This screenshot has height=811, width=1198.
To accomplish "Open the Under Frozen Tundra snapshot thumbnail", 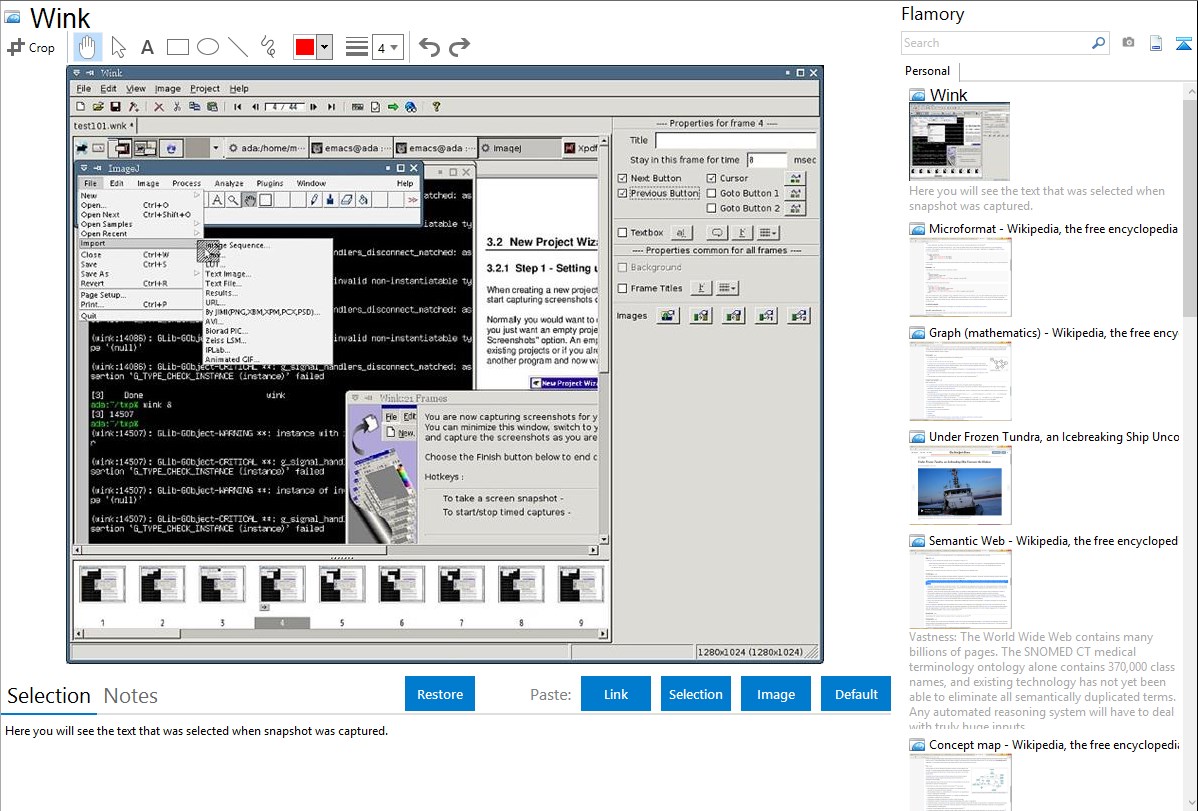I will [960, 485].
